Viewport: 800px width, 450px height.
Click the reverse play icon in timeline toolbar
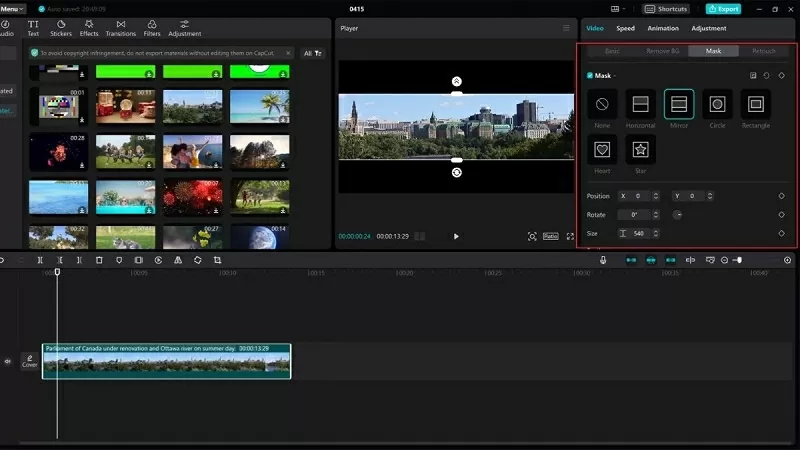158,260
